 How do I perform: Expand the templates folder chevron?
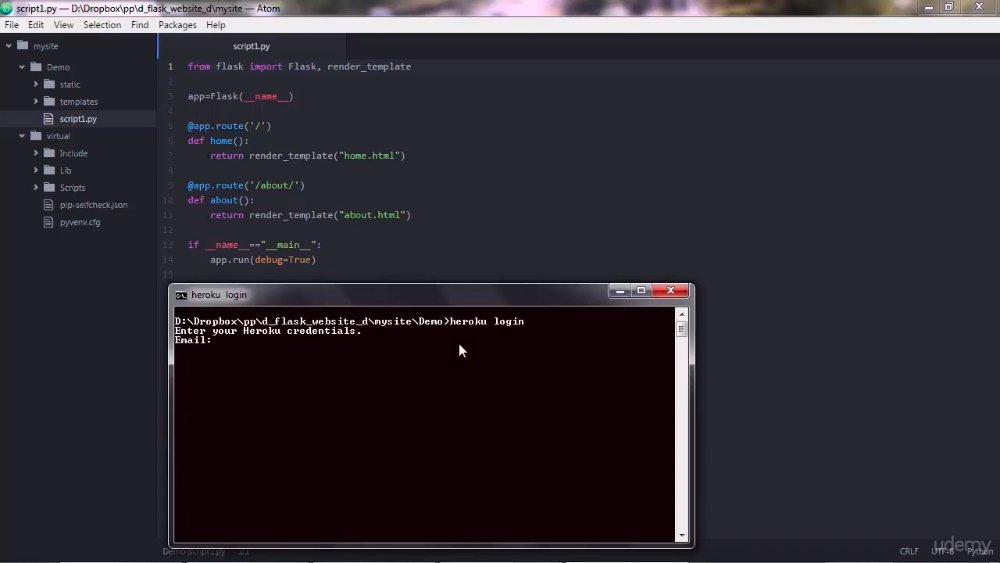[x=36, y=101]
